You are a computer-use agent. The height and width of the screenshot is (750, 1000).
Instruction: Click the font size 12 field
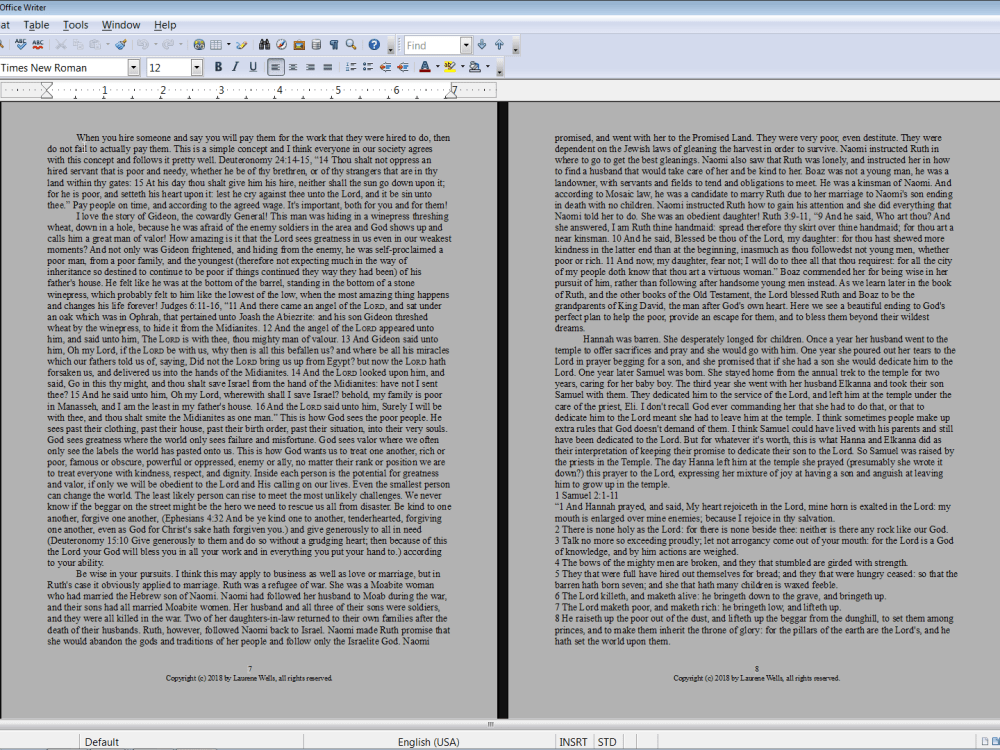(168, 68)
